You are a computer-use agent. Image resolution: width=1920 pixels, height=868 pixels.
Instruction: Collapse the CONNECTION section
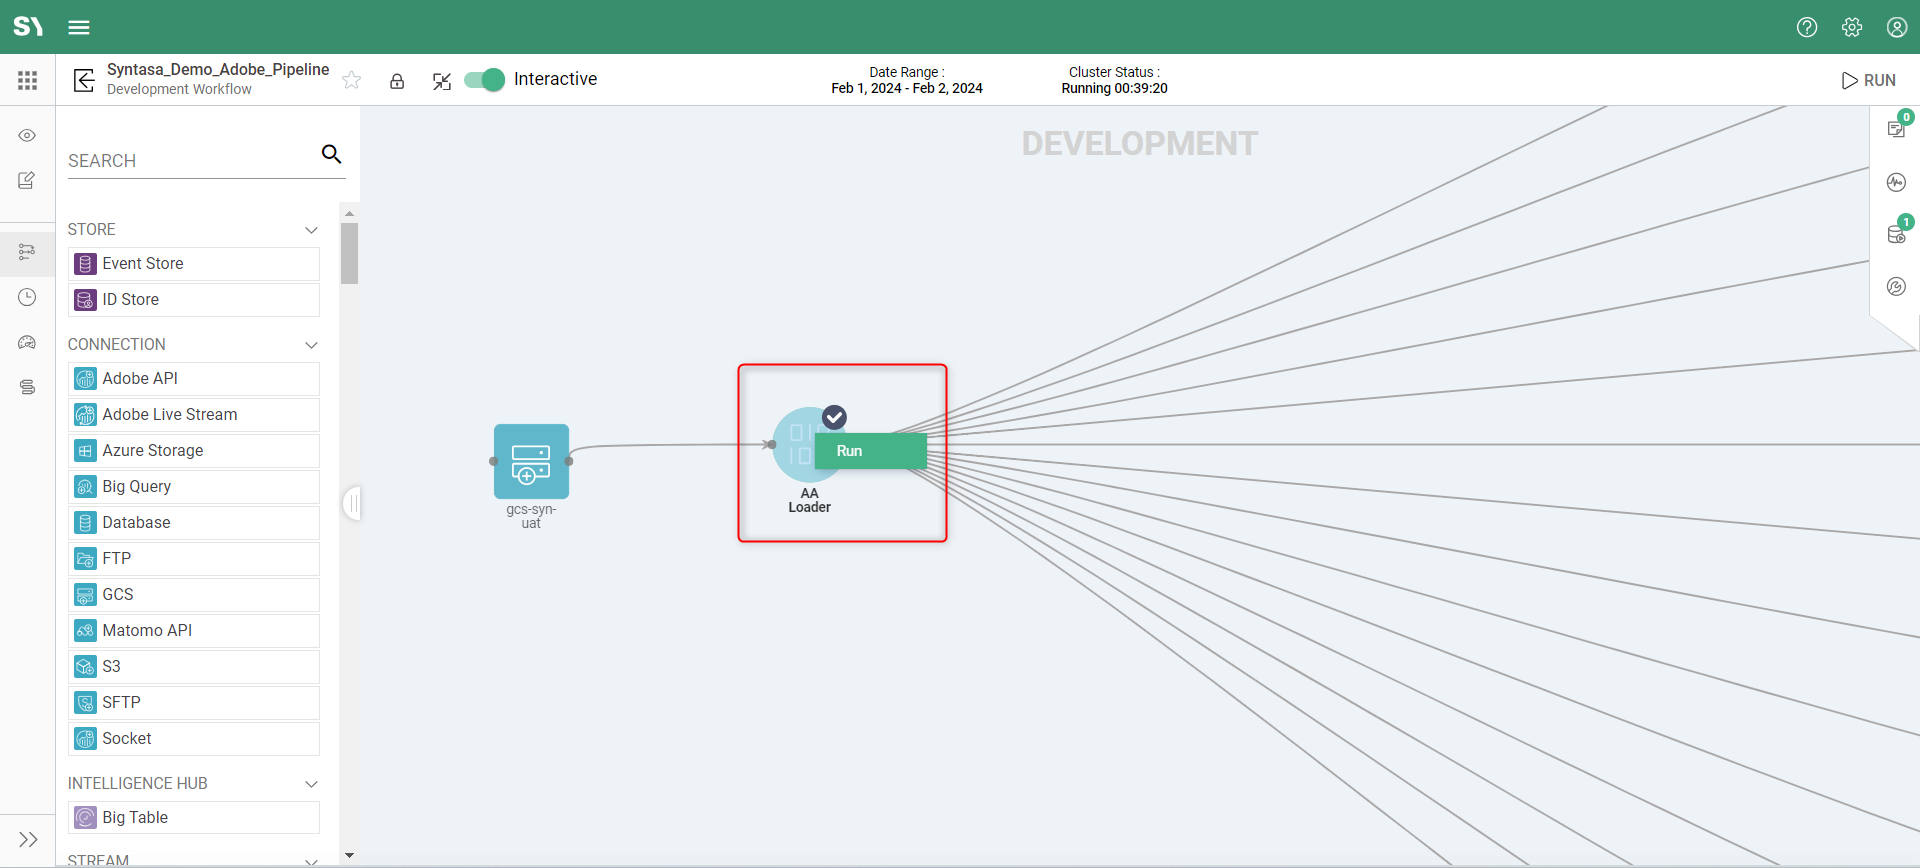pos(311,345)
